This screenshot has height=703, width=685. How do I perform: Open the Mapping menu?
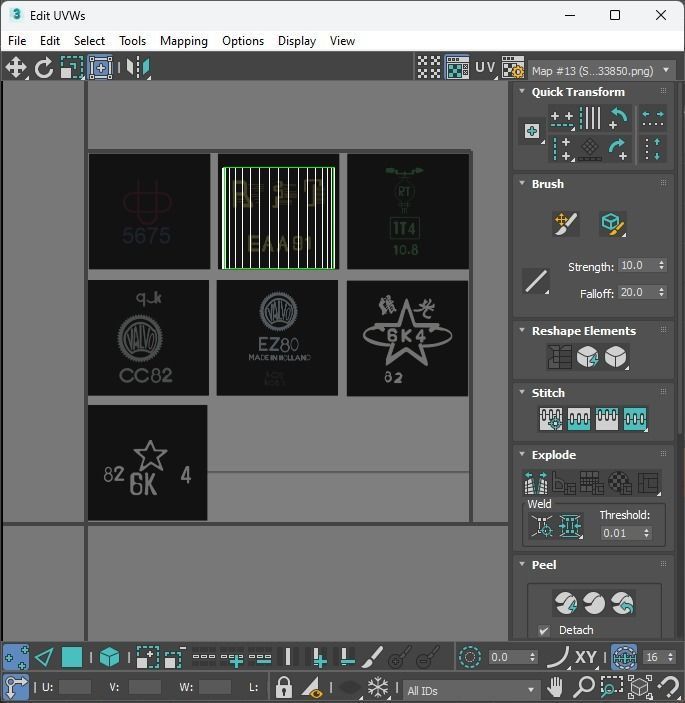coord(184,41)
